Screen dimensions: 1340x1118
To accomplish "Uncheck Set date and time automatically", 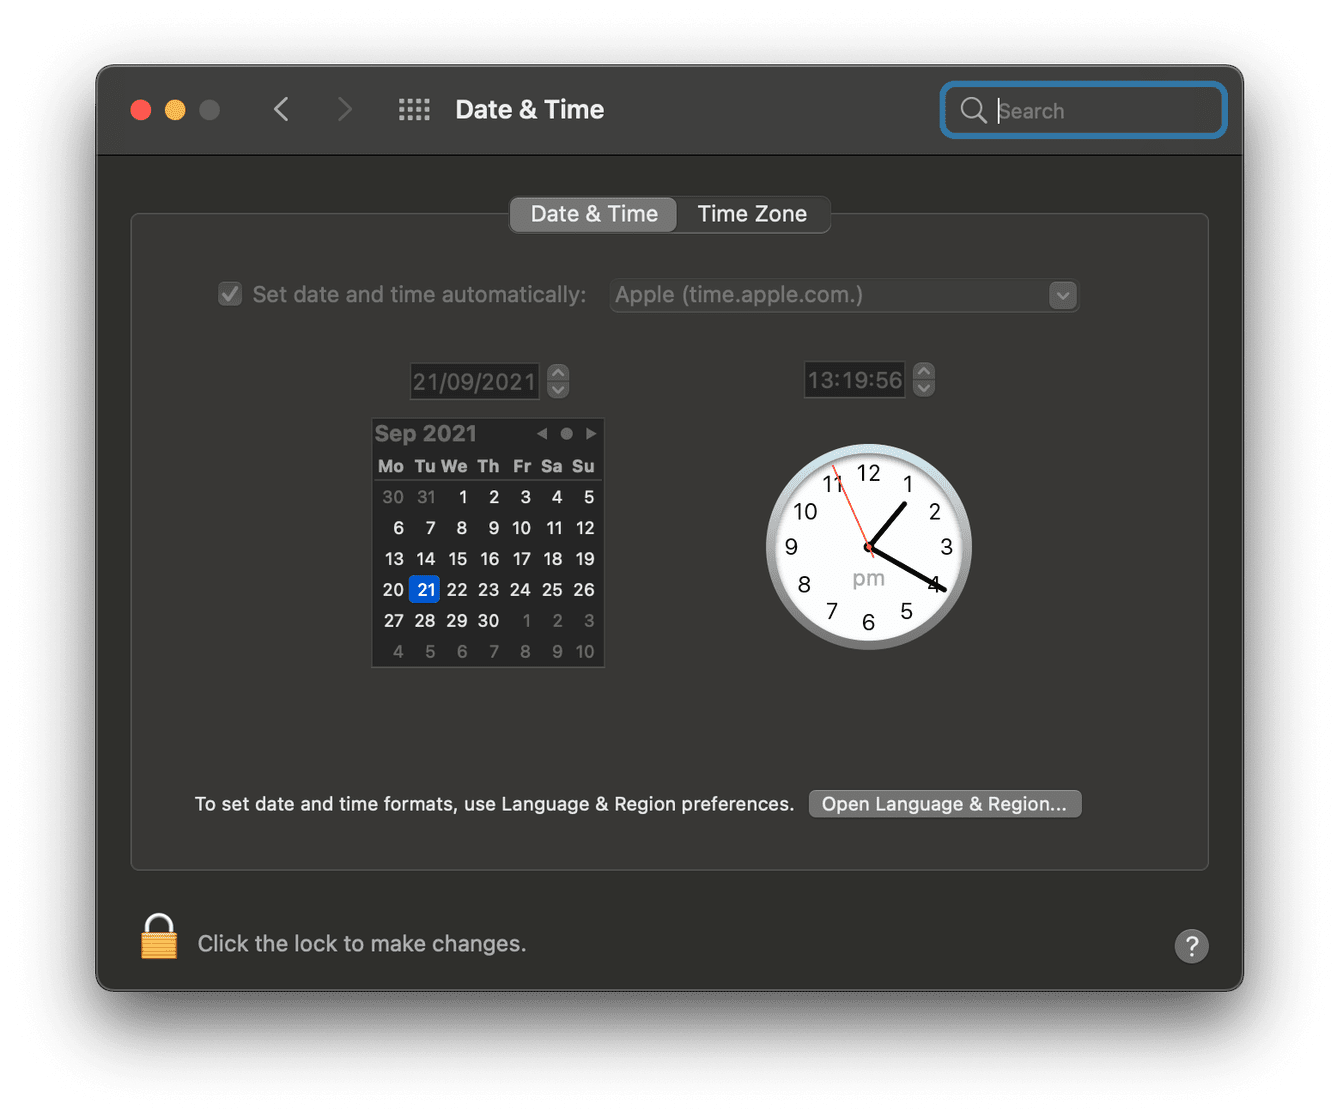I will pyautogui.click(x=229, y=293).
